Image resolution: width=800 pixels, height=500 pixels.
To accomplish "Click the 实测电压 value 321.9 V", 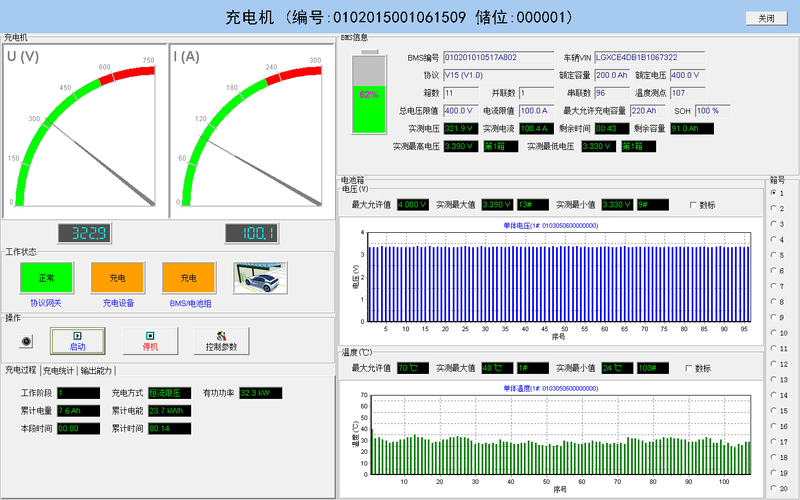I will click(x=461, y=129).
